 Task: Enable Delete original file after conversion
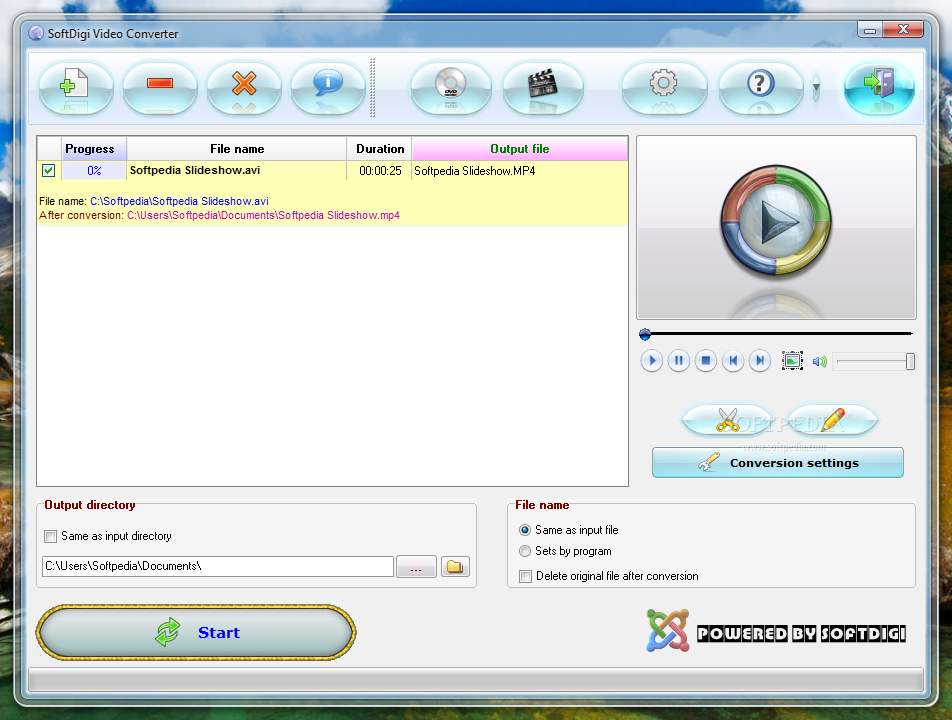click(x=525, y=576)
